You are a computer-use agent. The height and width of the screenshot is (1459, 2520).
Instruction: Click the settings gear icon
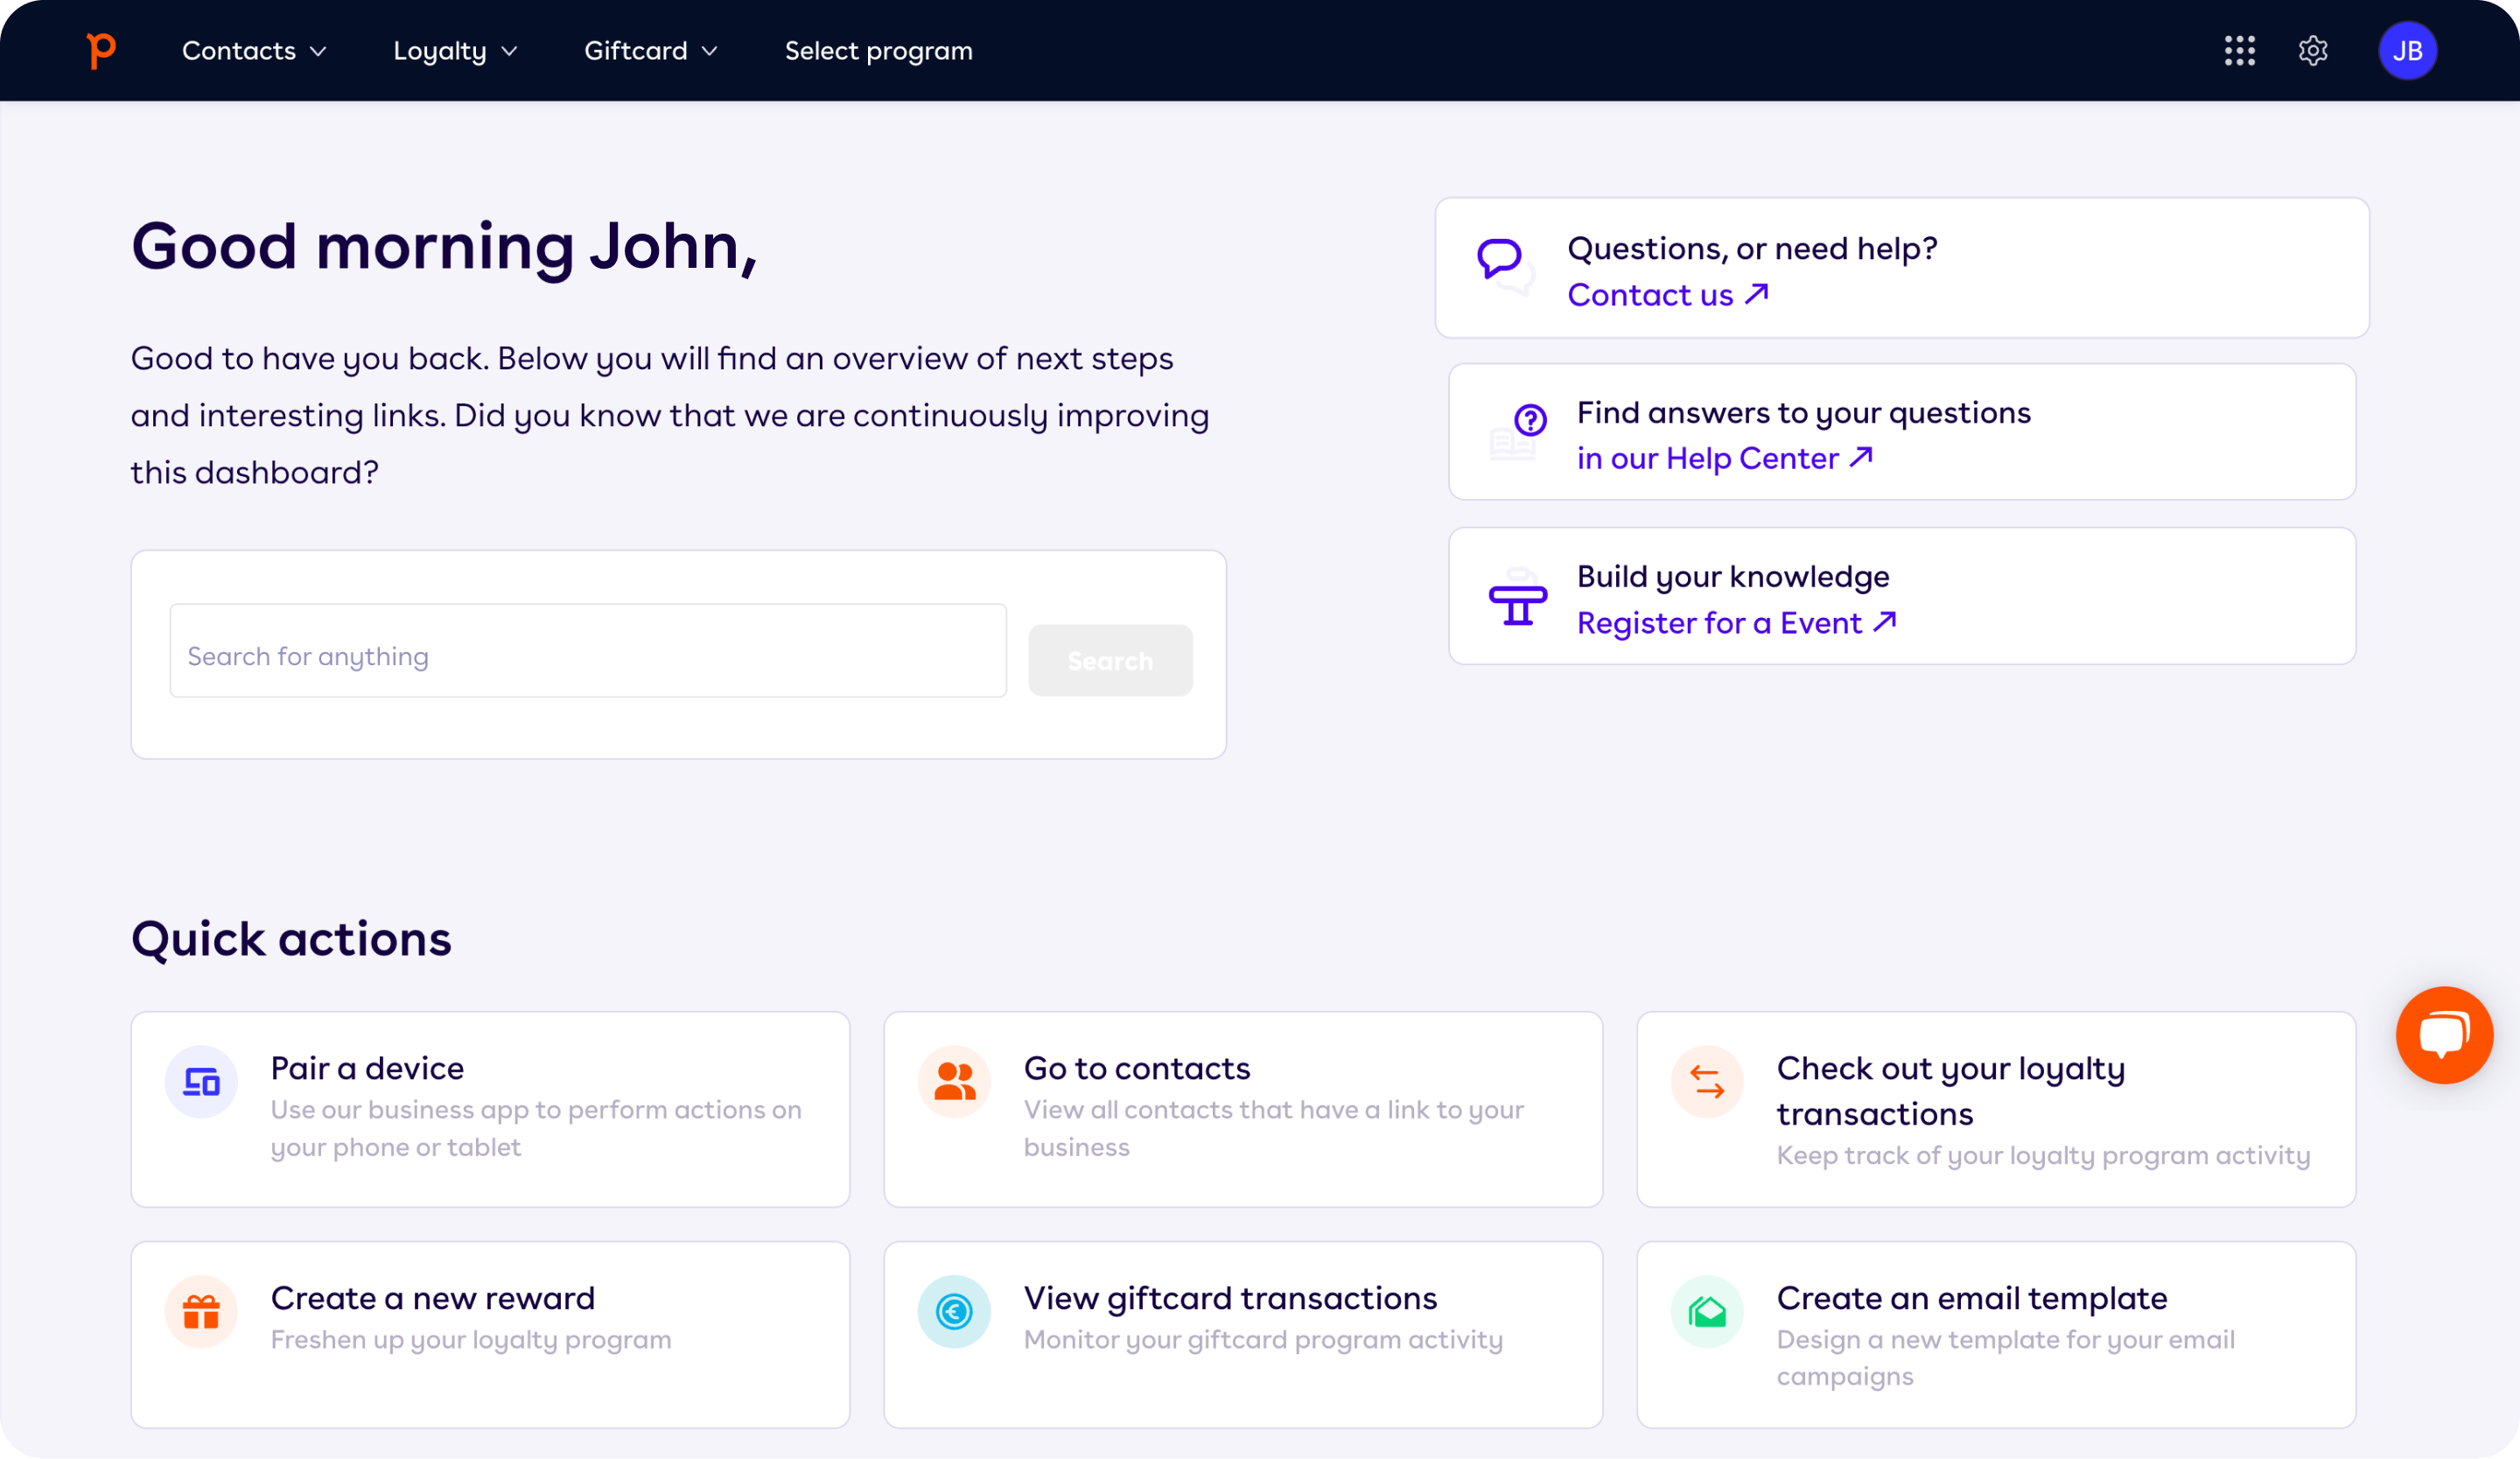(x=2313, y=51)
